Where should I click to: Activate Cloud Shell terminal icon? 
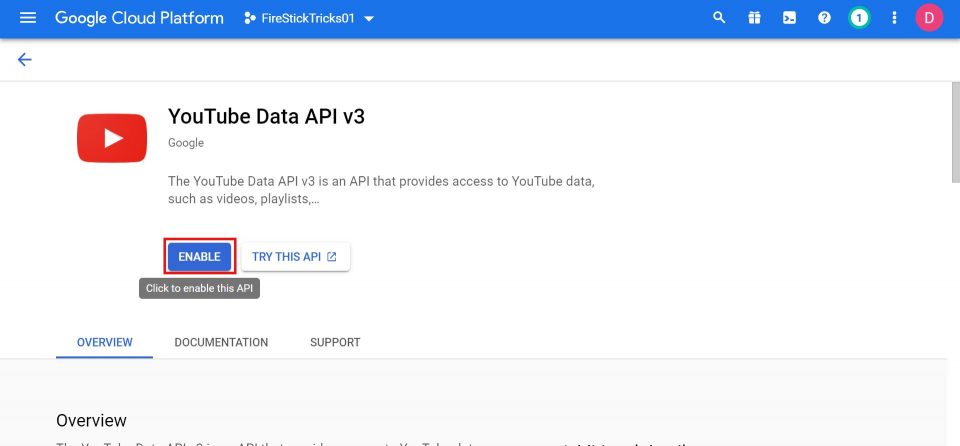[x=789, y=18]
